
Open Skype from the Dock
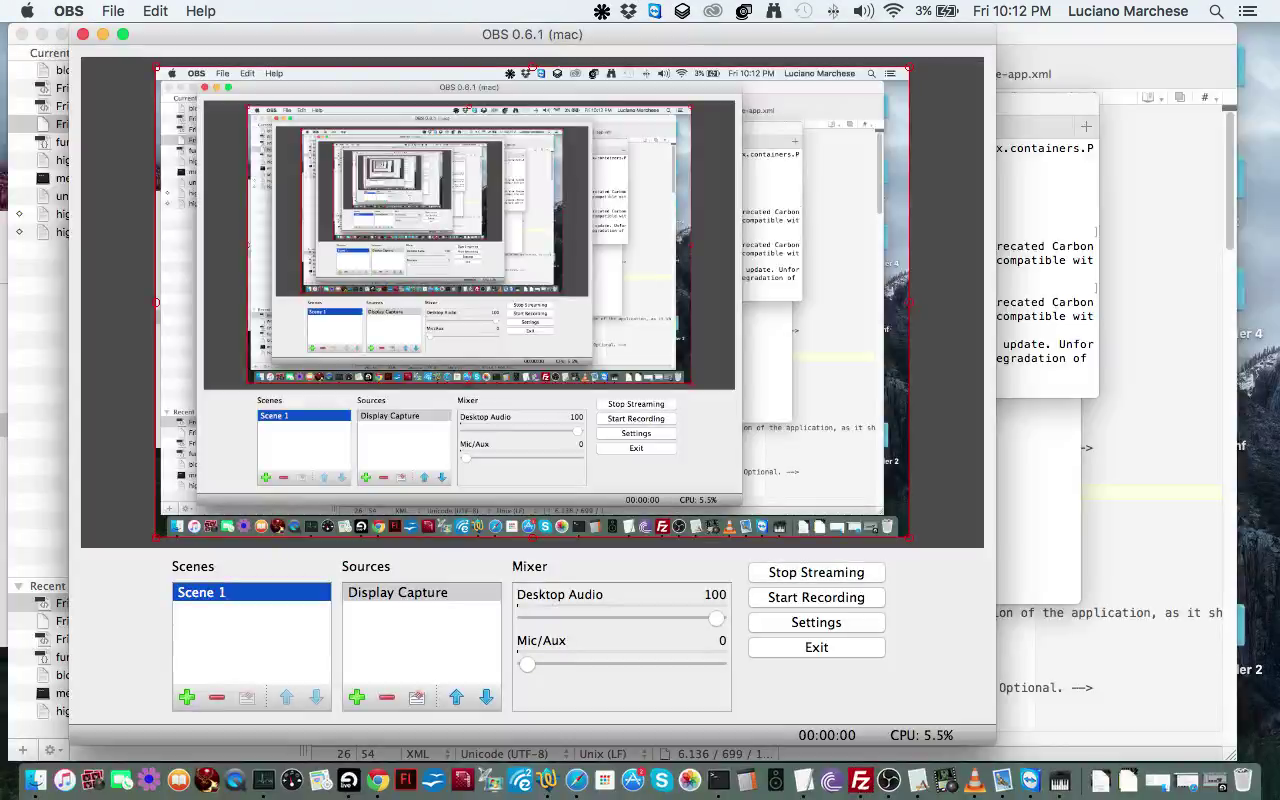[661, 780]
